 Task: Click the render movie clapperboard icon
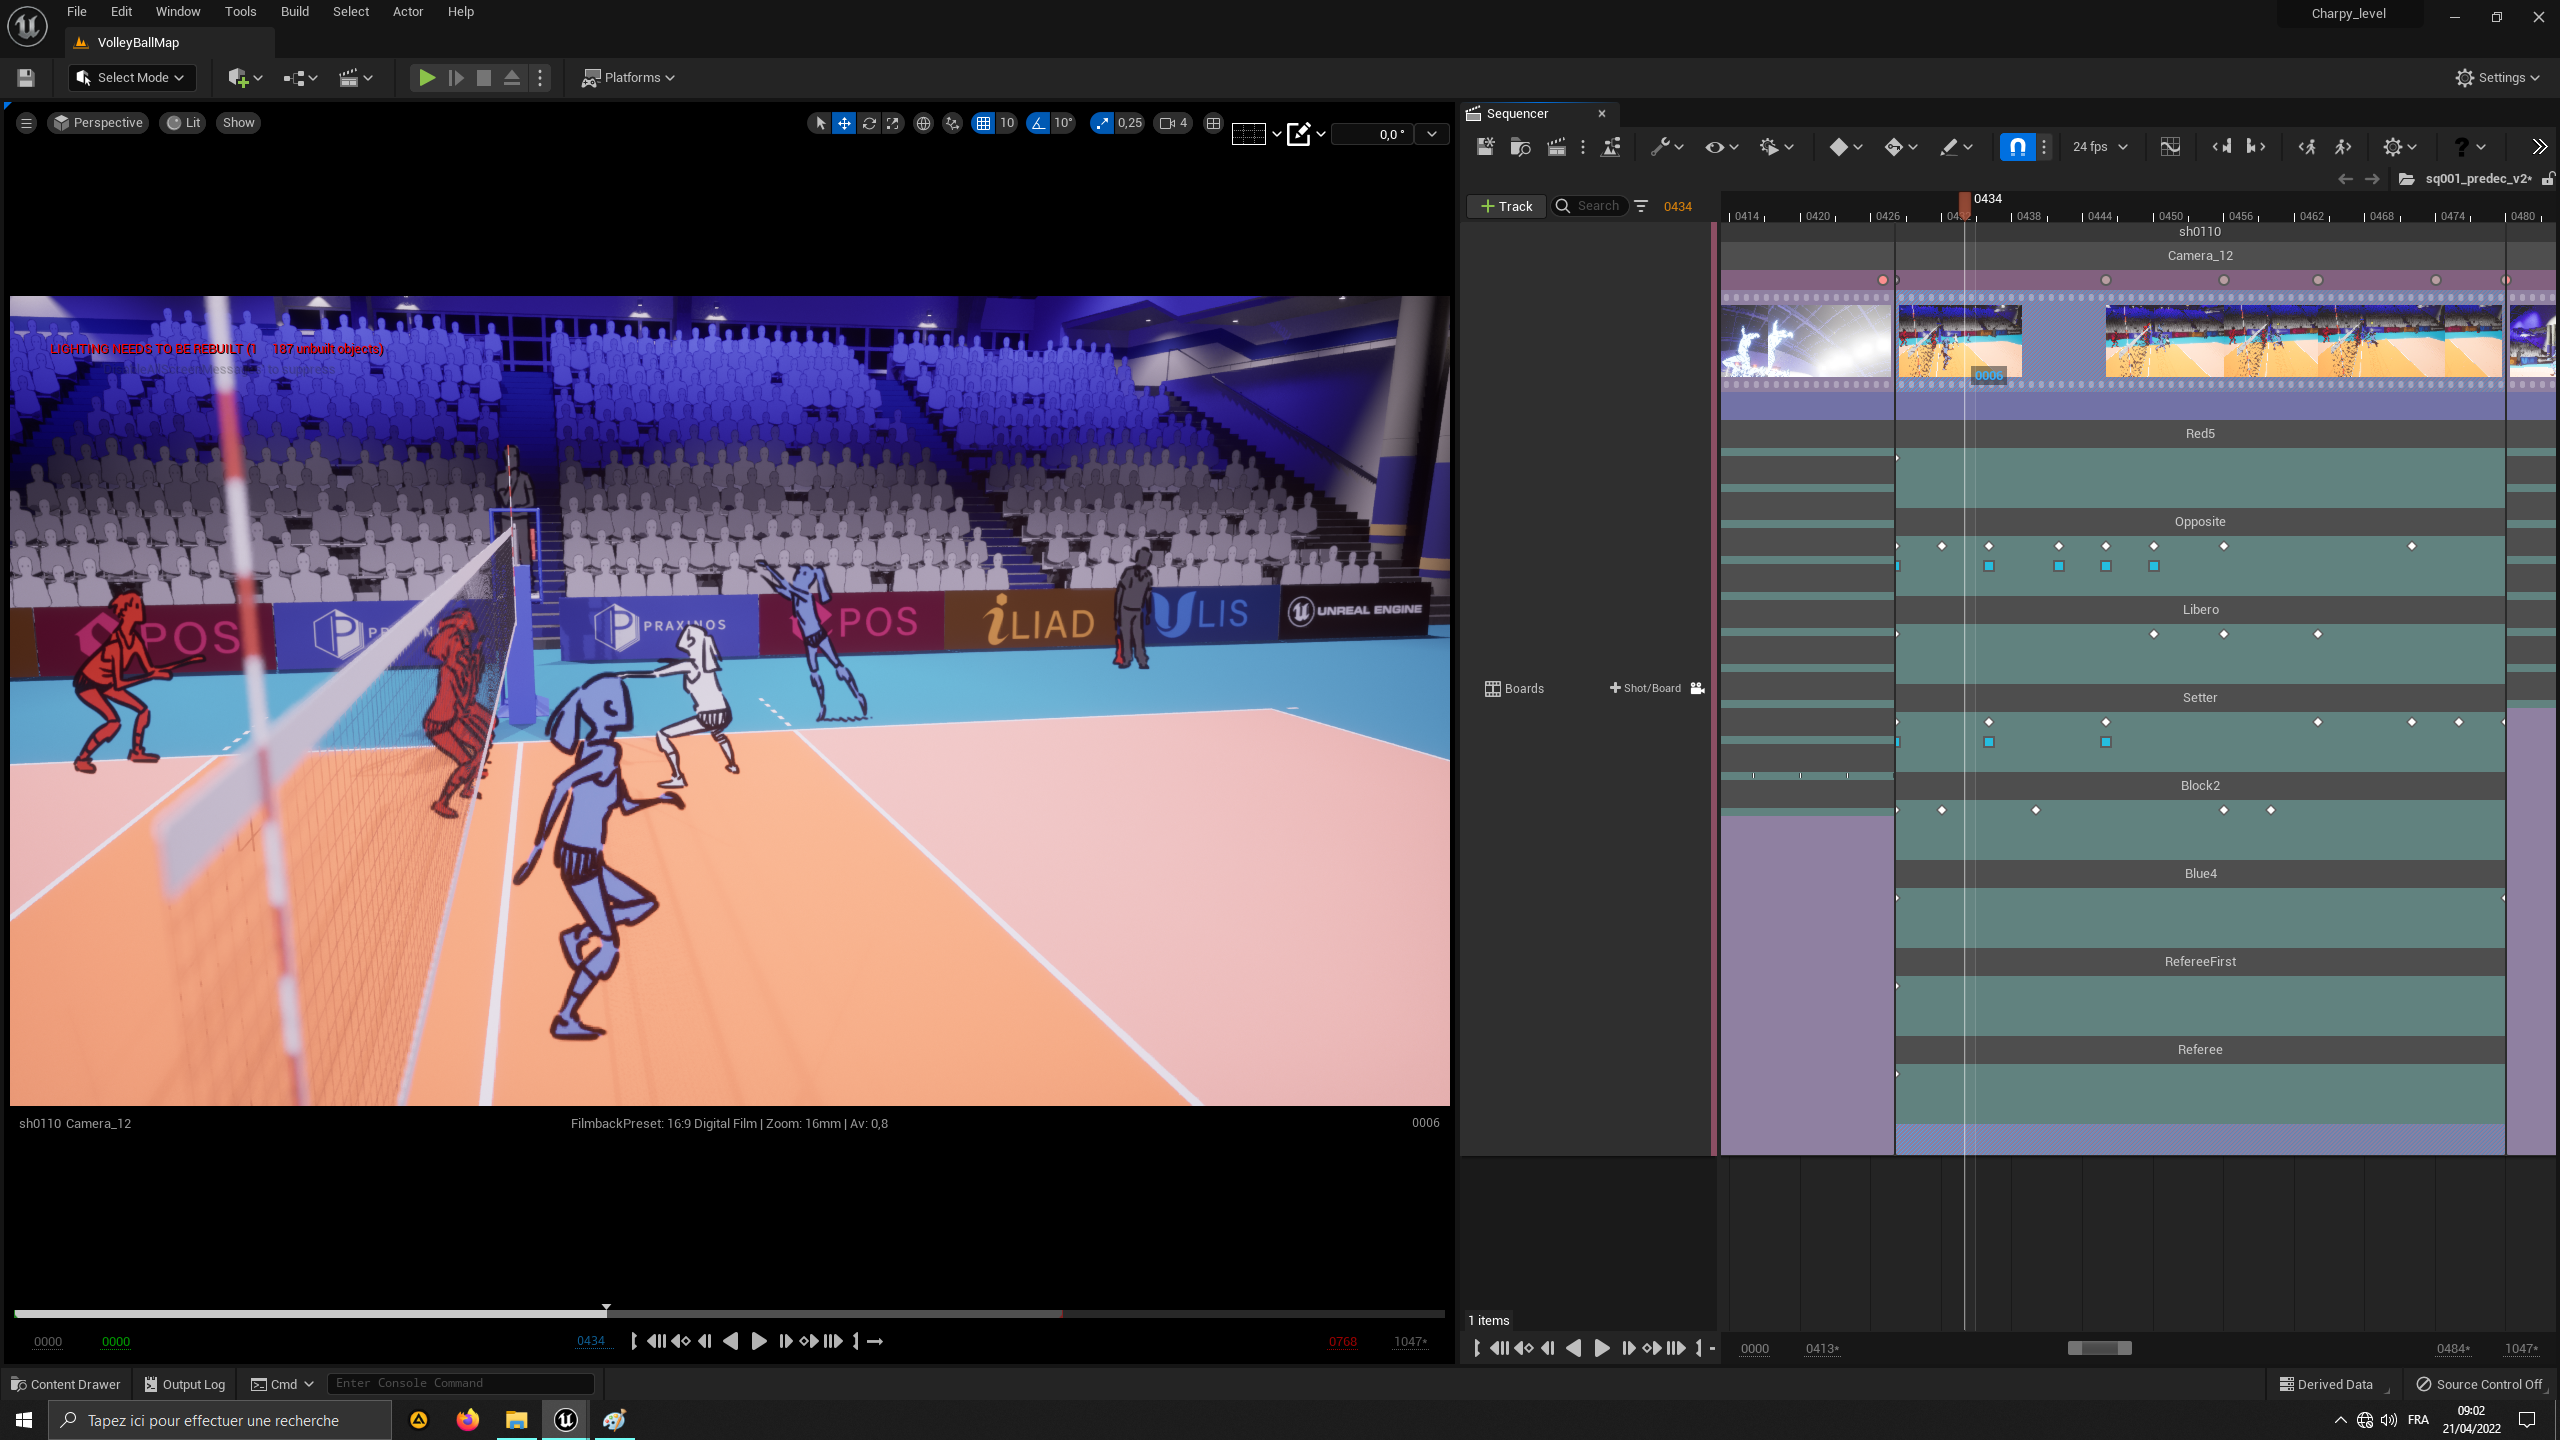pyautogui.click(x=1556, y=147)
